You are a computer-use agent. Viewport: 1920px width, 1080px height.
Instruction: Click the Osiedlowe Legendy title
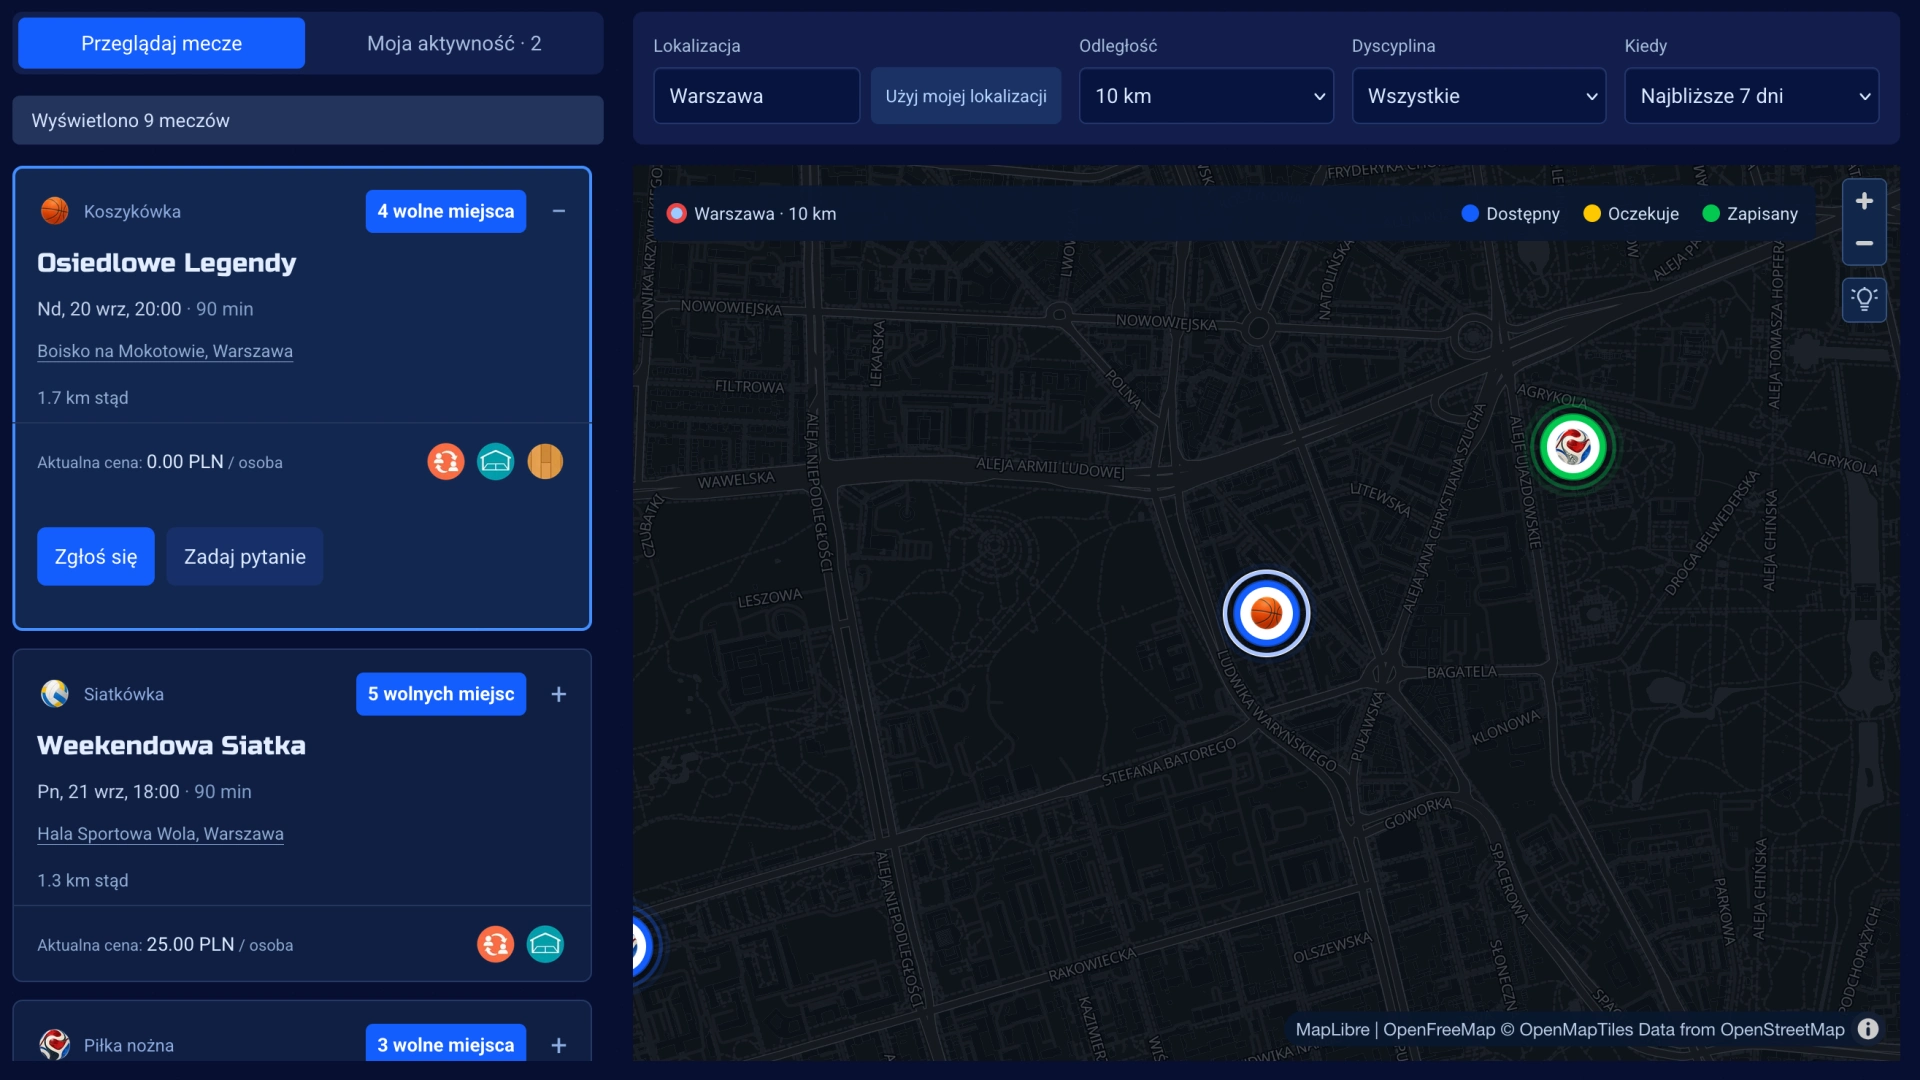tap(167, 263)
